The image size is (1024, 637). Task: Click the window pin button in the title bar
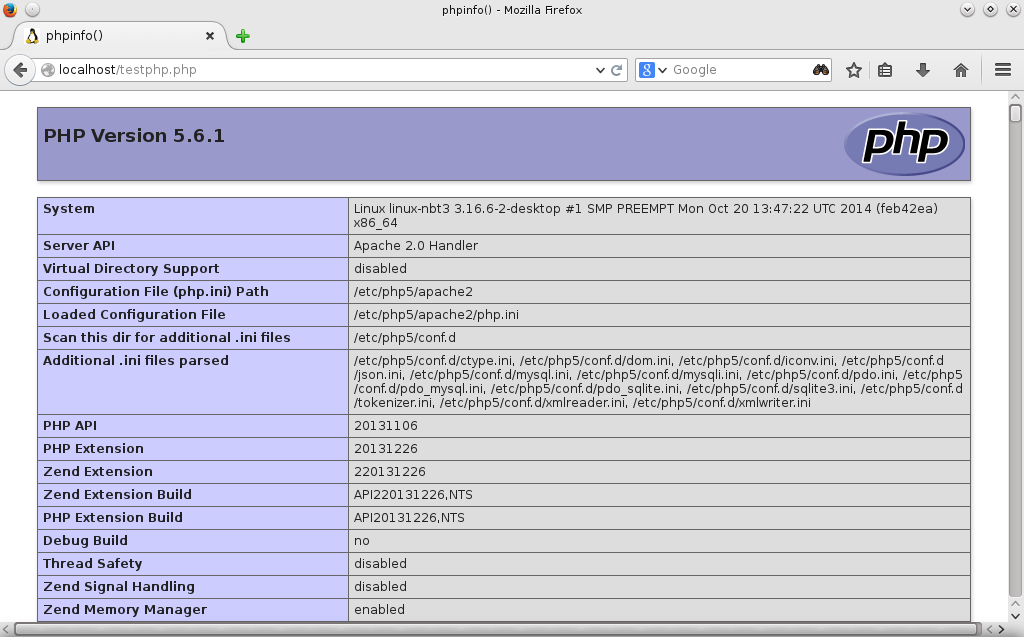click(32, 10)
